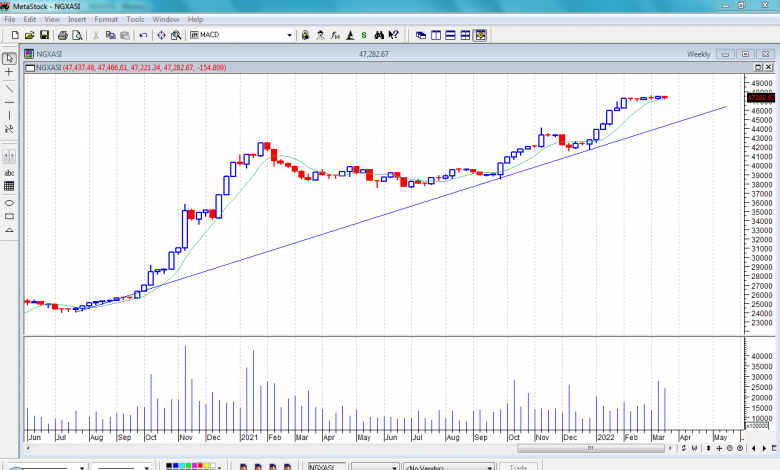
Task: Toggle the pointer selection tool
Action: [x=9, y=58]
